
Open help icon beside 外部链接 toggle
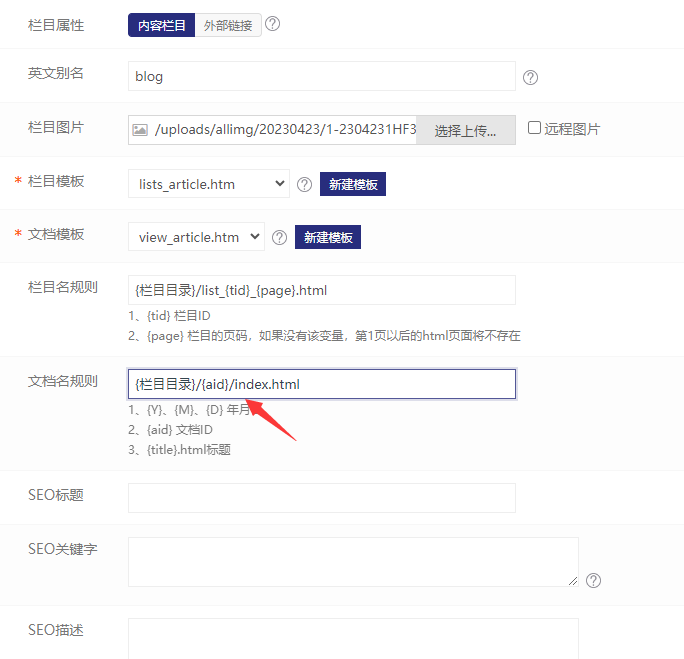tap(273, 24)
